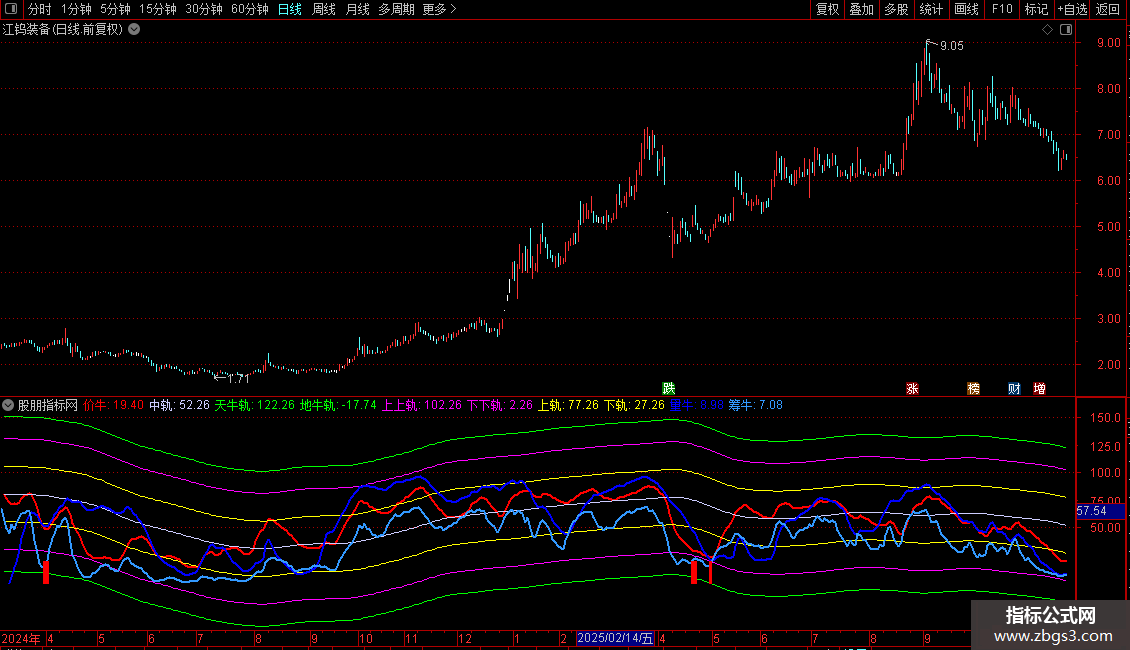
Task: Expand the 江钨装备 stock title dropdown arrow
Action: 134,29
